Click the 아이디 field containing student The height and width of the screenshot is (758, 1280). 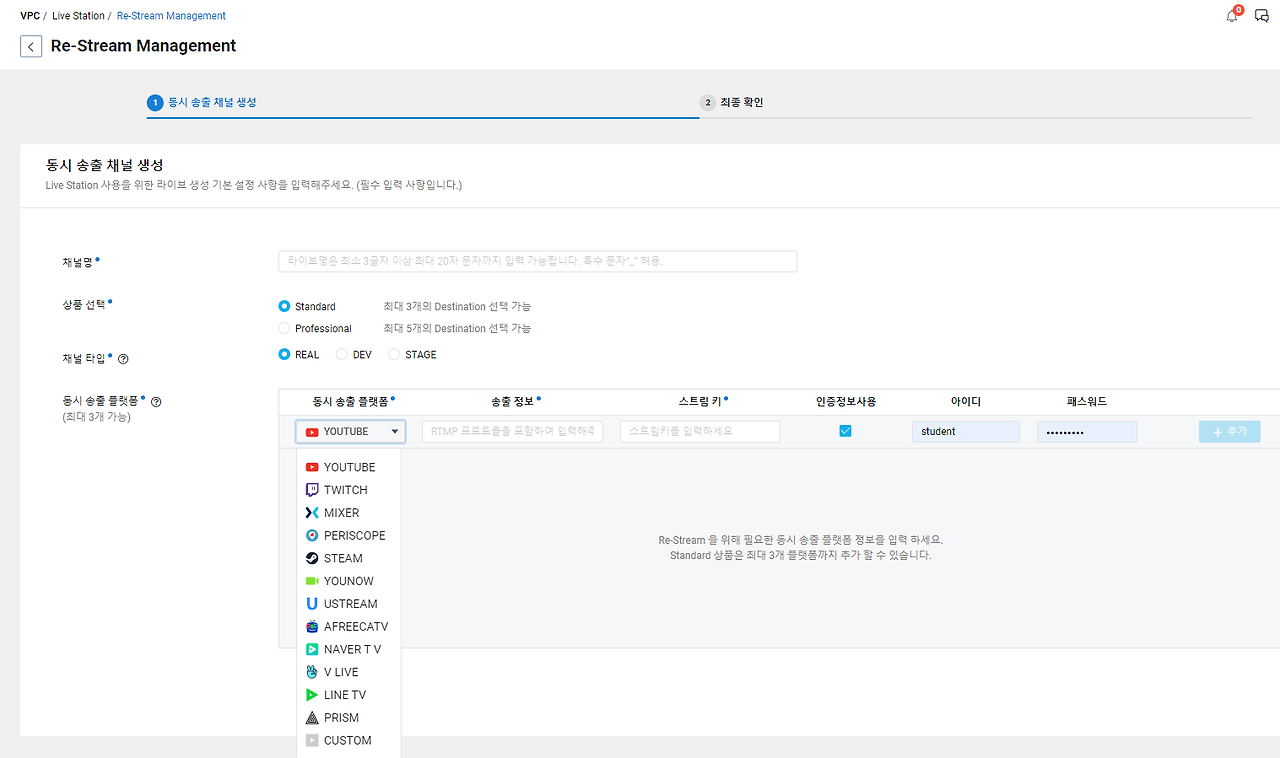(x=966, y=431)
